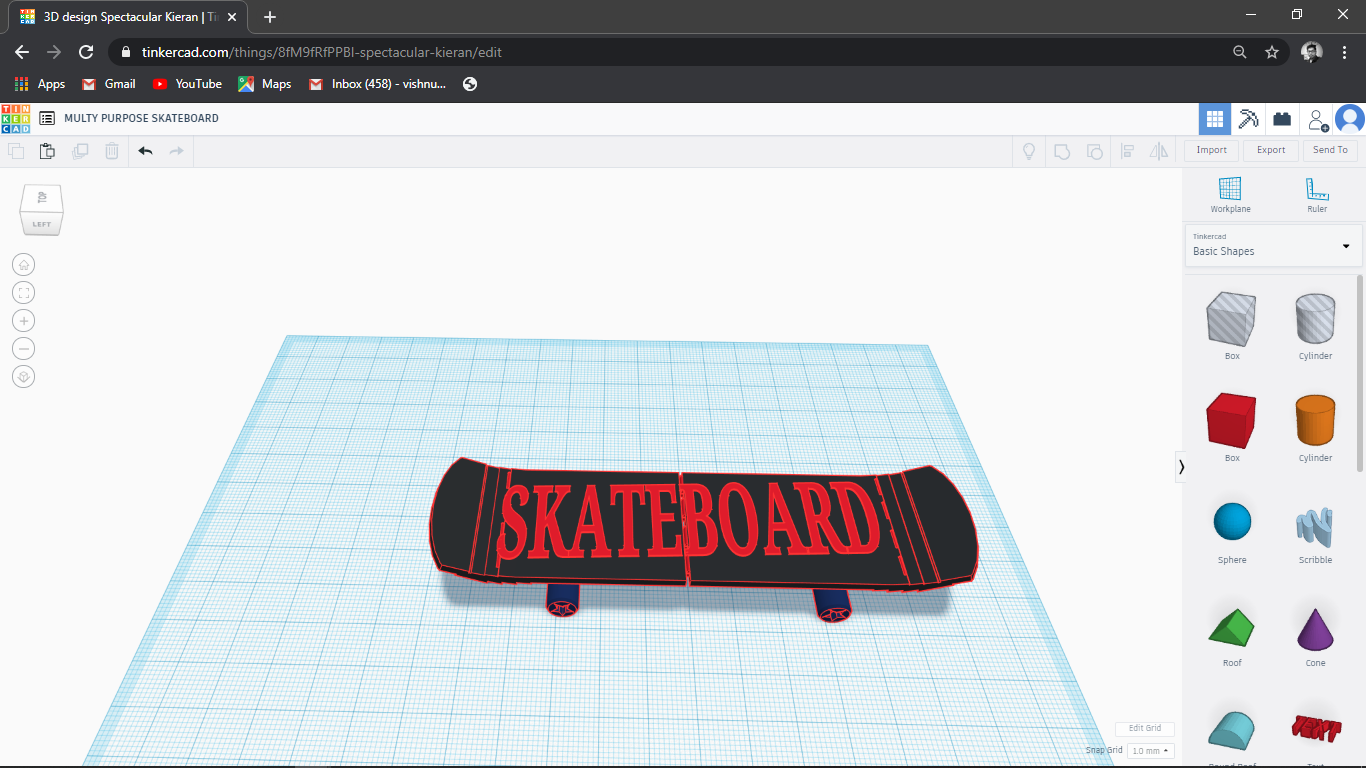This screenshot has height=768, width=1366.
Task: Expand the collapsed right panel chevron
Action: 1181,466
